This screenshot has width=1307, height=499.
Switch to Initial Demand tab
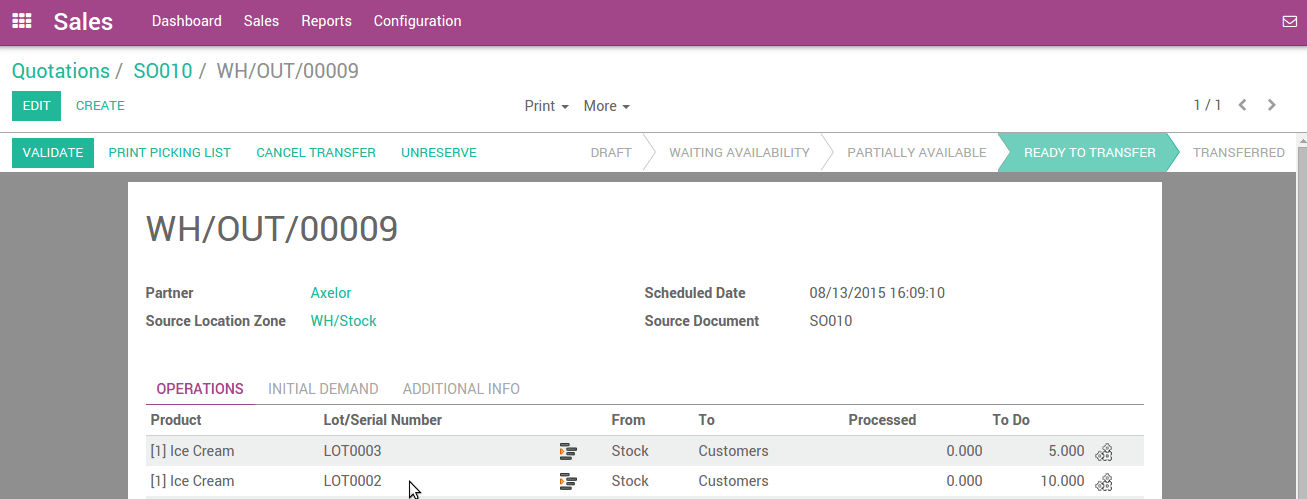point(323,389)
